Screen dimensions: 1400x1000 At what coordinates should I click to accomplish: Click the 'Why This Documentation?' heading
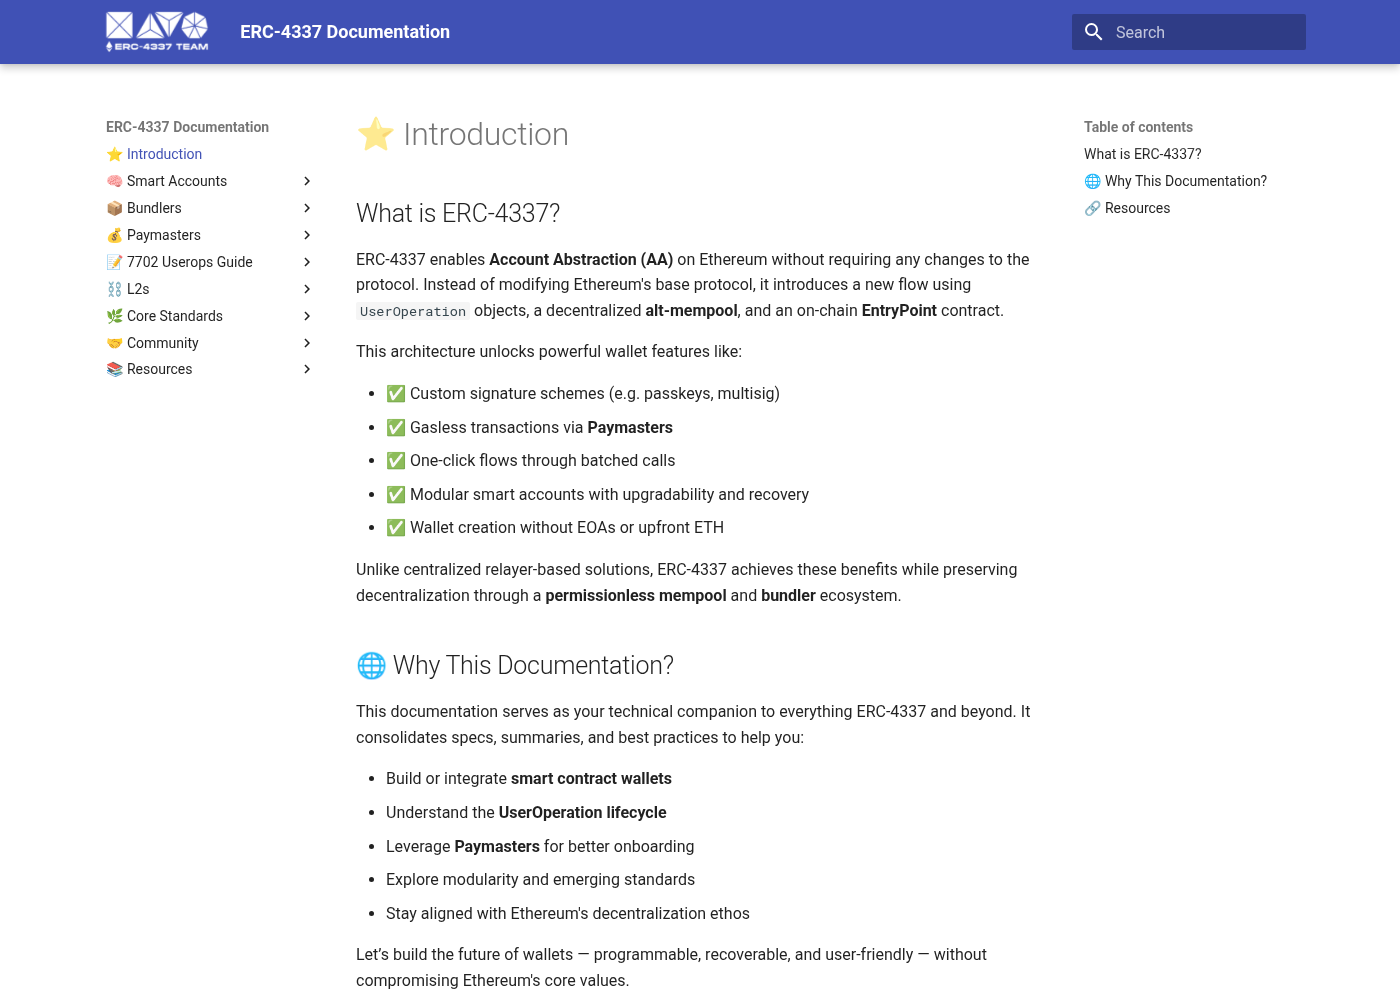coord(515,665)
